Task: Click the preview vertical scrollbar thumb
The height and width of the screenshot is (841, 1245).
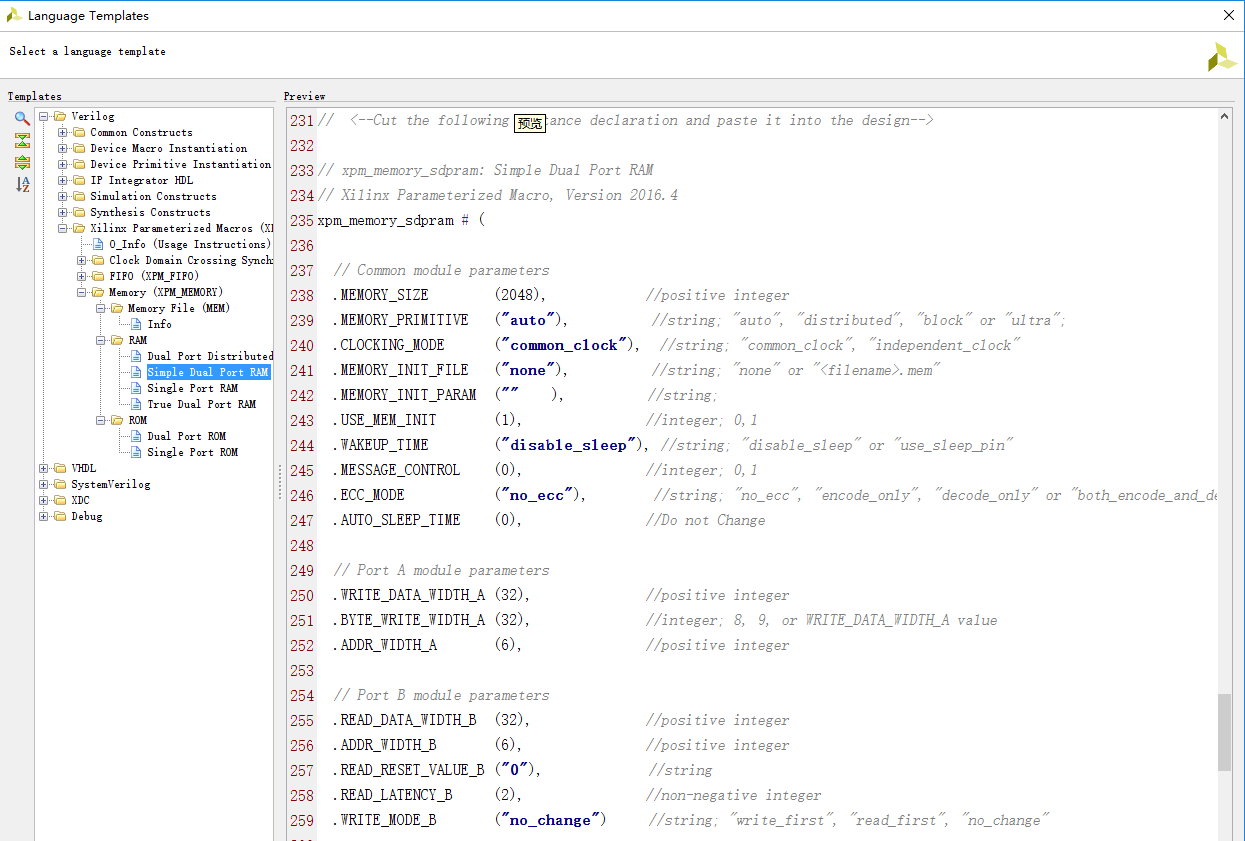Action: pos(1224,732)
